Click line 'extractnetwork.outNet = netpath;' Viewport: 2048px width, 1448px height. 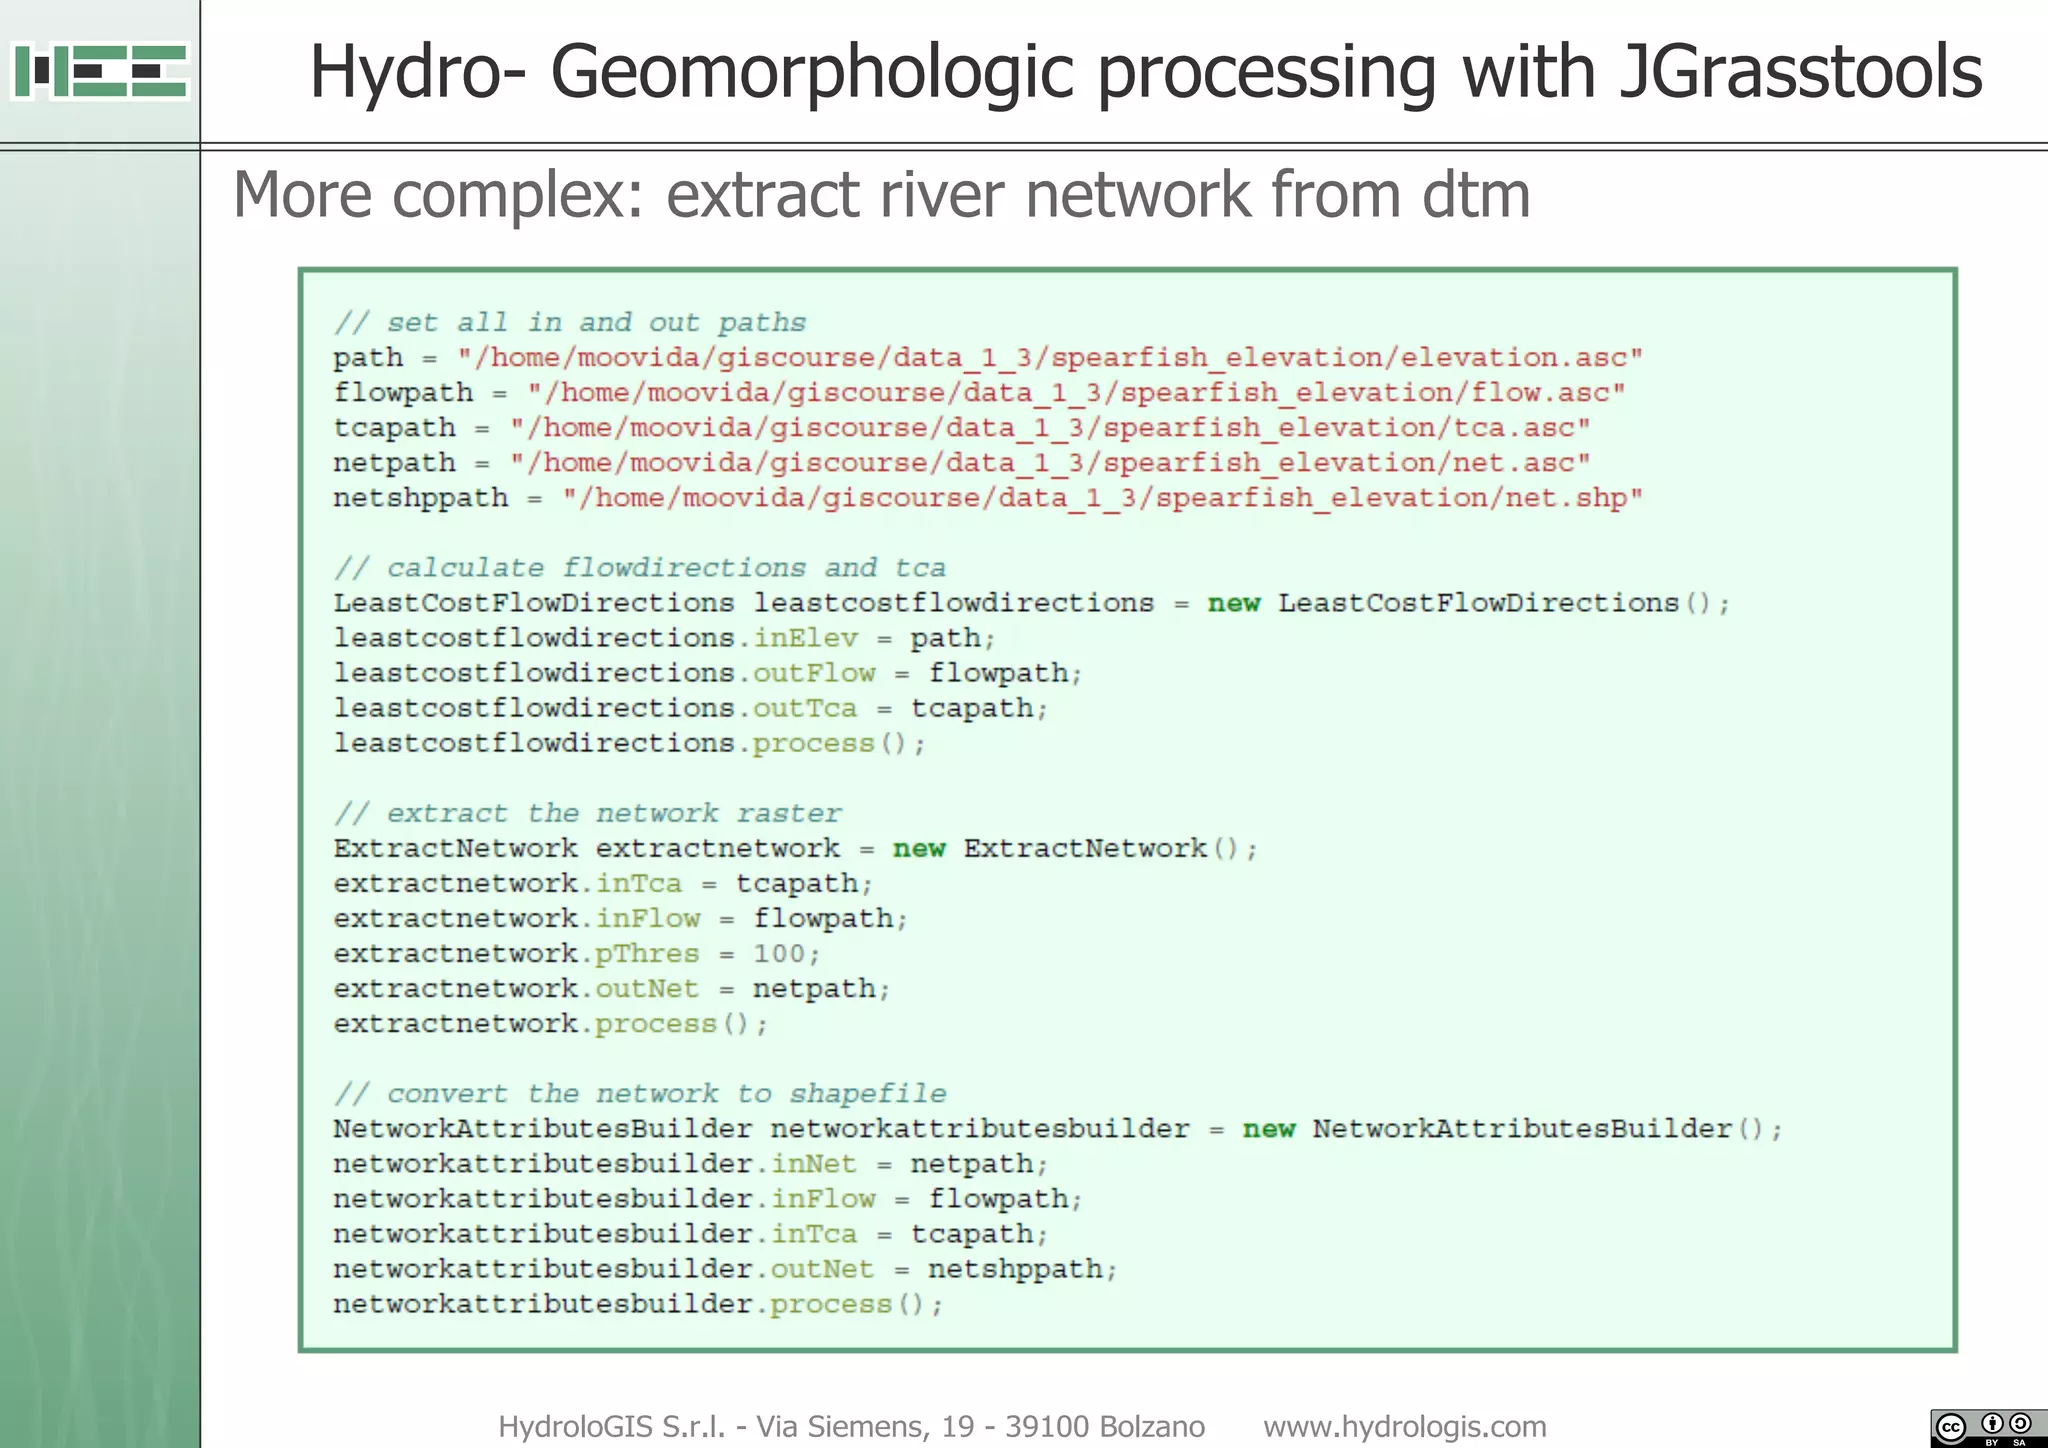[612, 988]
